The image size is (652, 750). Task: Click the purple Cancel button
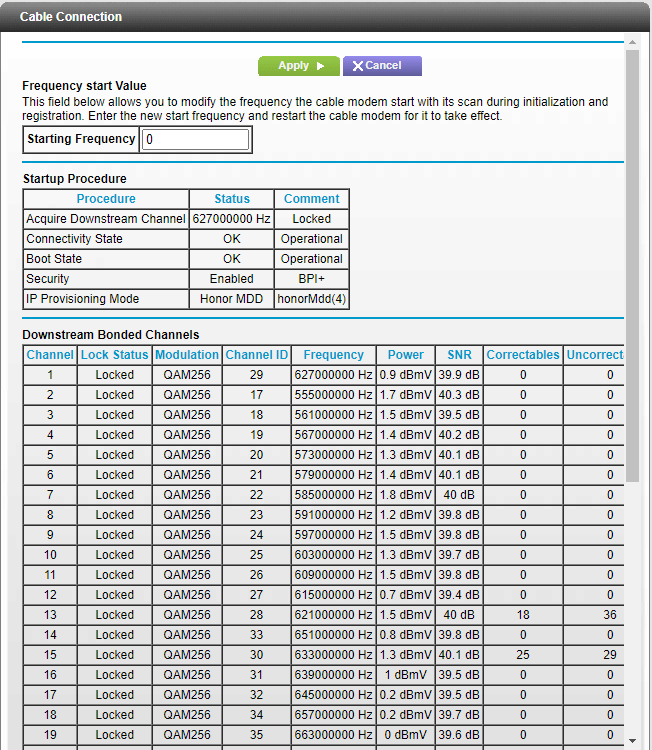tap(381, 66)
